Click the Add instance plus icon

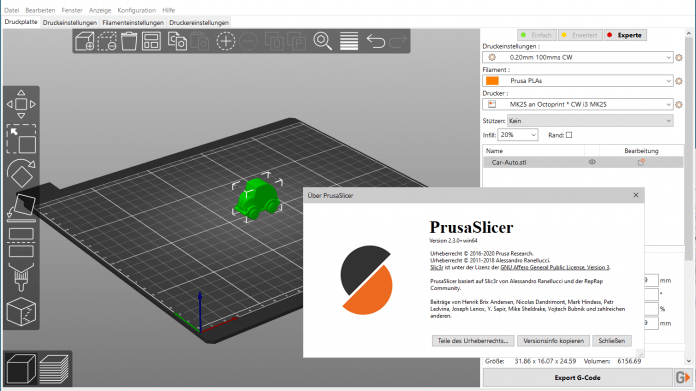click(x=225, y=41)
